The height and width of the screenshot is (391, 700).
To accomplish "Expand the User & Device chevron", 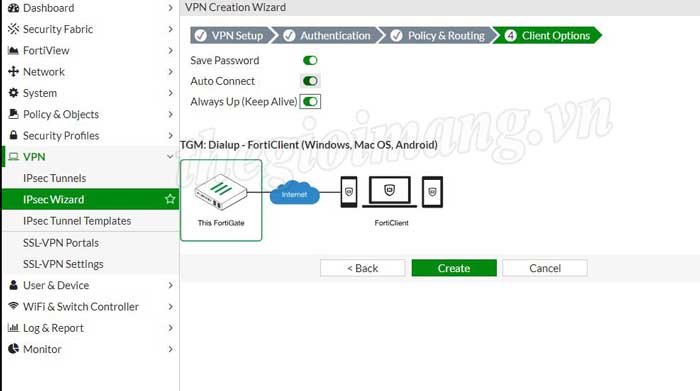I will (171, 285).
